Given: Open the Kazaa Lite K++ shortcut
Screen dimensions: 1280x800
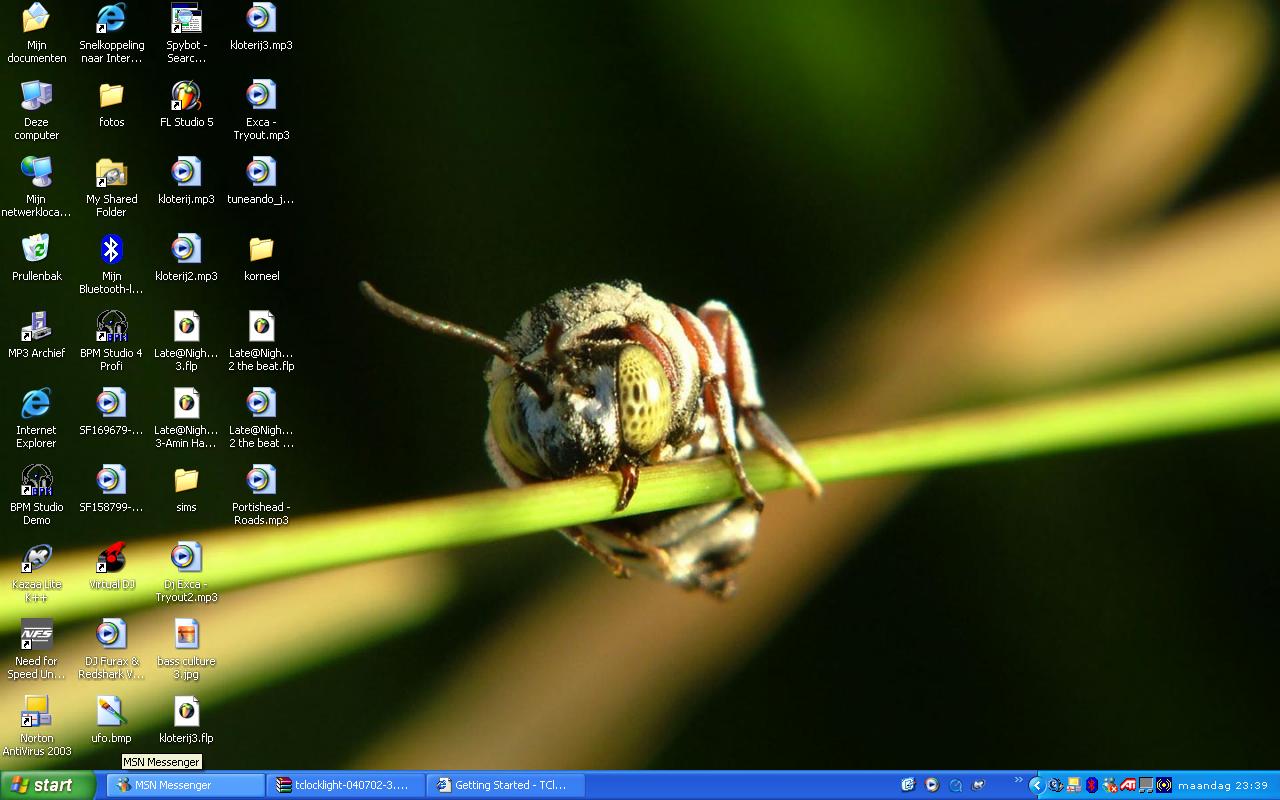Looking at the screenshot, I should [x=36, y=559].
